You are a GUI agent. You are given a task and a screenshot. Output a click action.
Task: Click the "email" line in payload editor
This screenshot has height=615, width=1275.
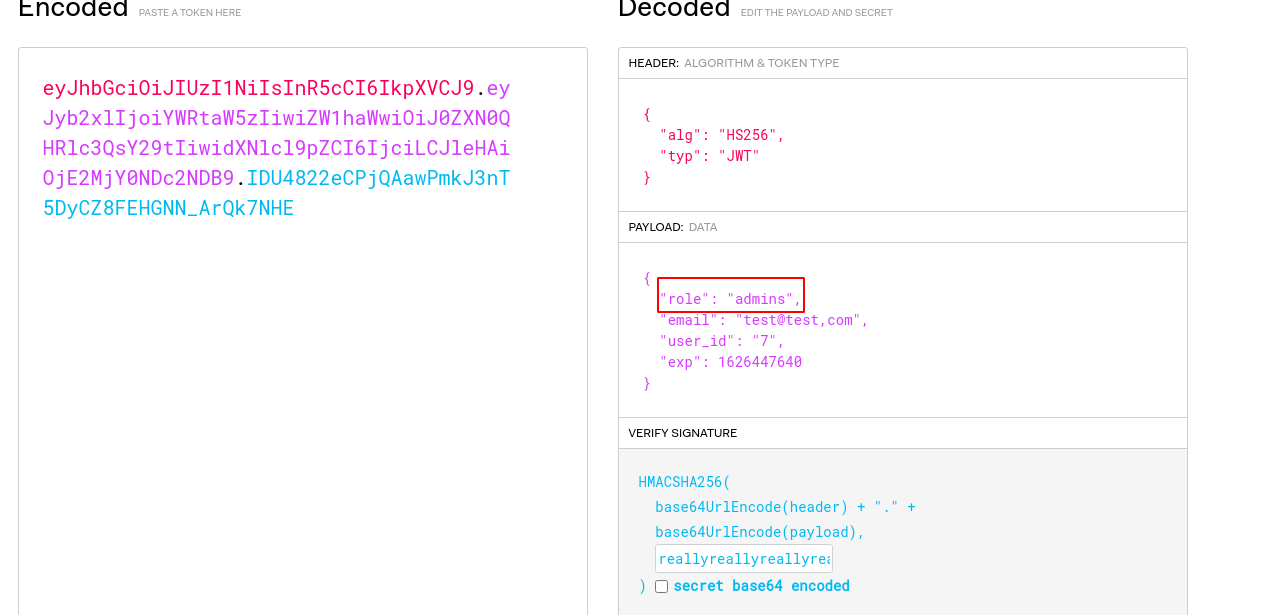[x=763, y=320]
